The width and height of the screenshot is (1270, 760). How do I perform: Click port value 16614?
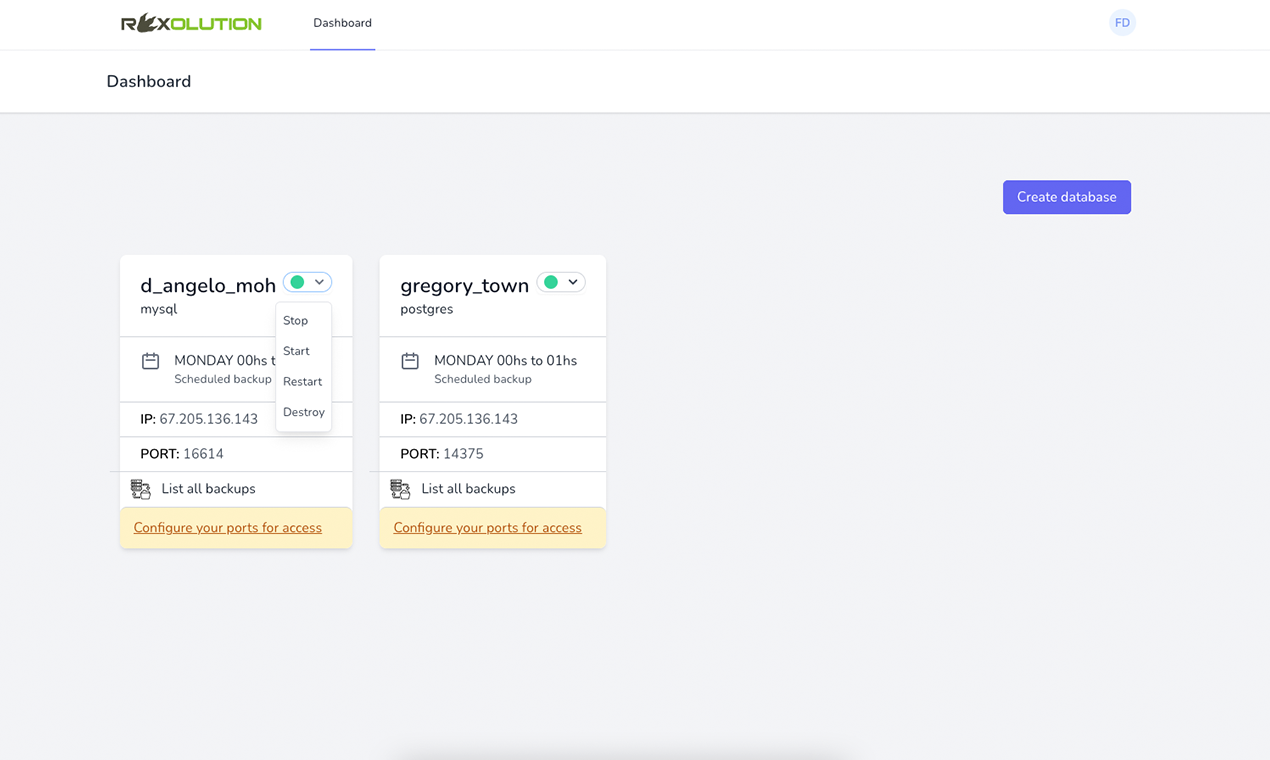click(x=203, y=454)
